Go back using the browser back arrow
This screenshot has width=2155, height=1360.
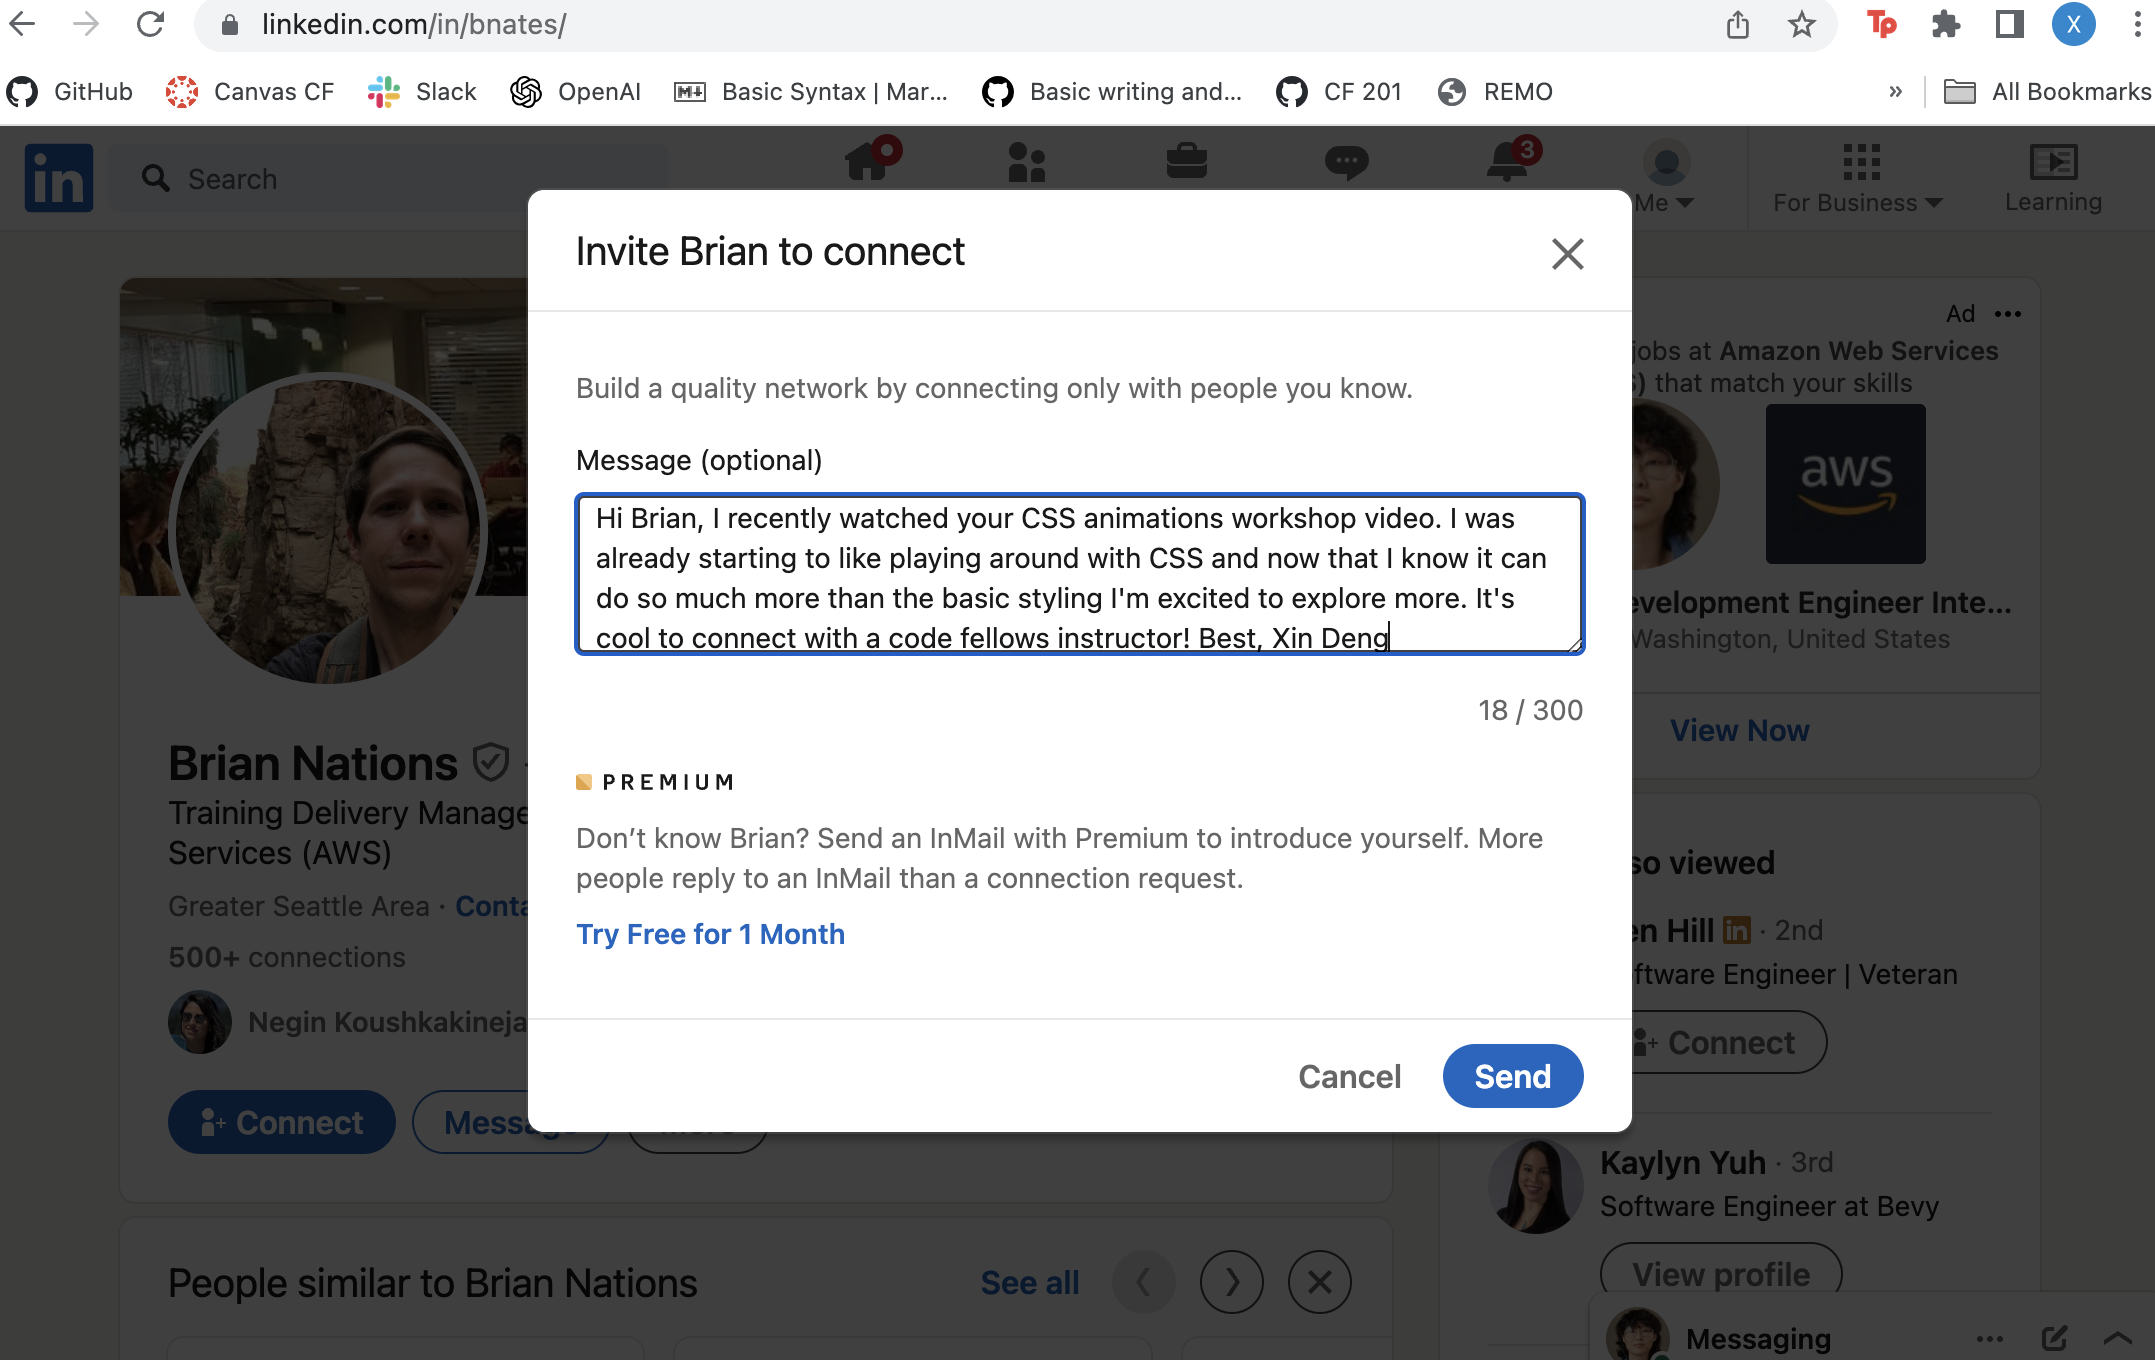22,24
